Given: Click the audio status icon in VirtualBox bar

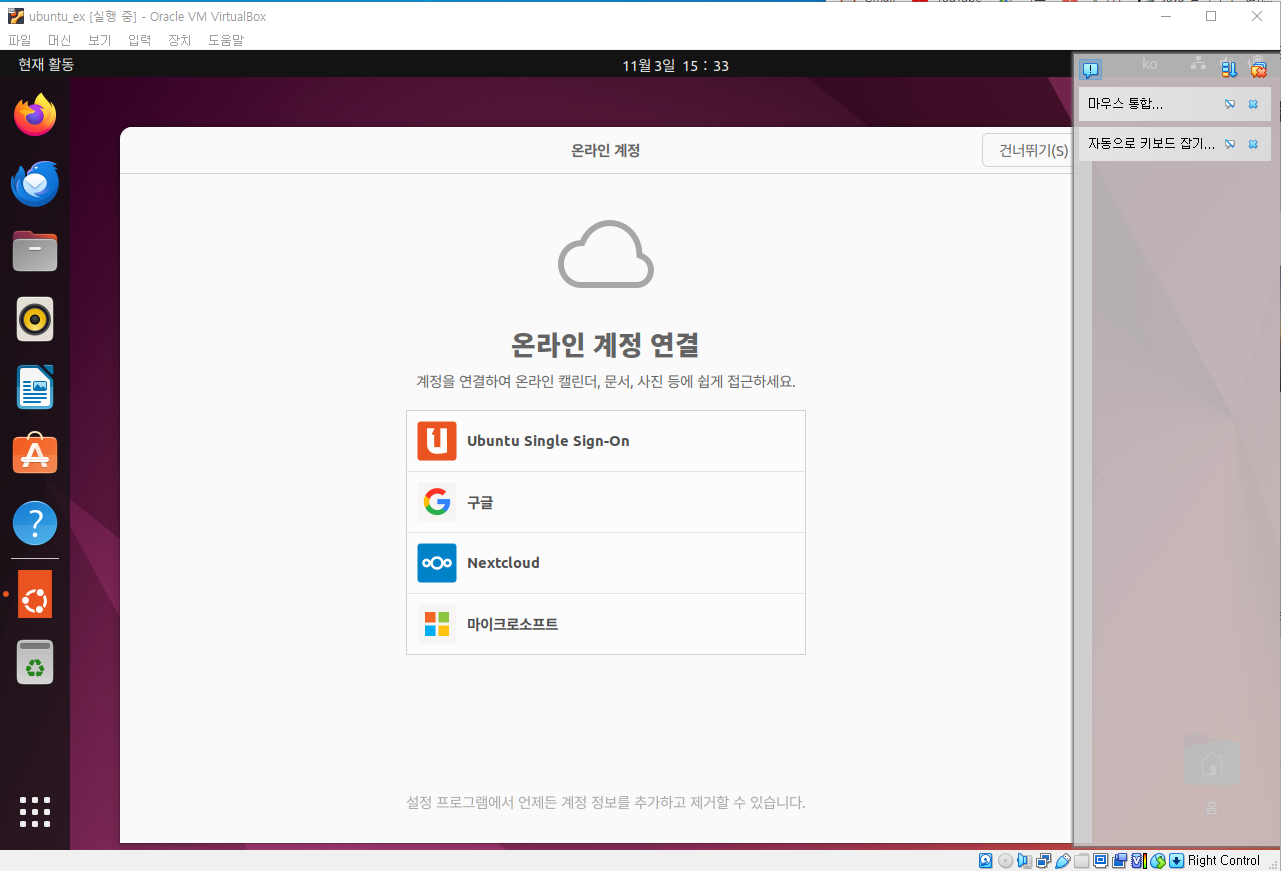Looking at the screenshot, I should tap(1025, 860).
